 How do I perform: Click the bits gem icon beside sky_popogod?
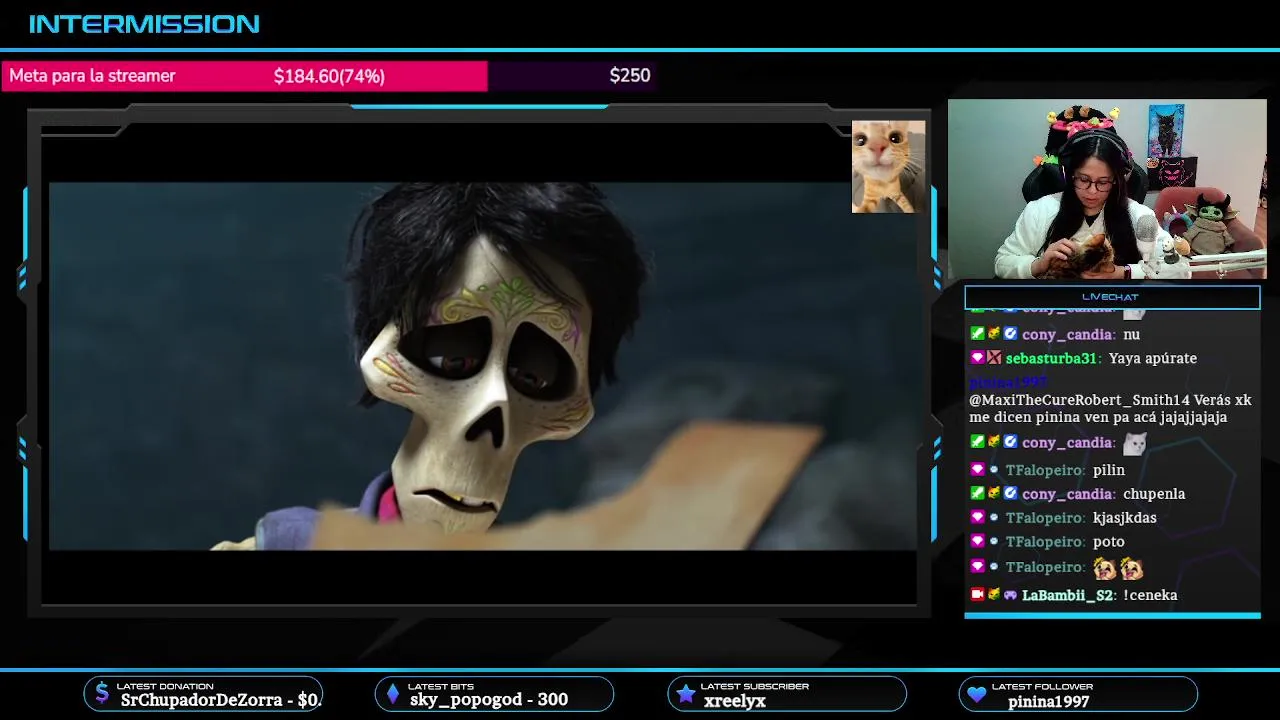tap(393, 694)
